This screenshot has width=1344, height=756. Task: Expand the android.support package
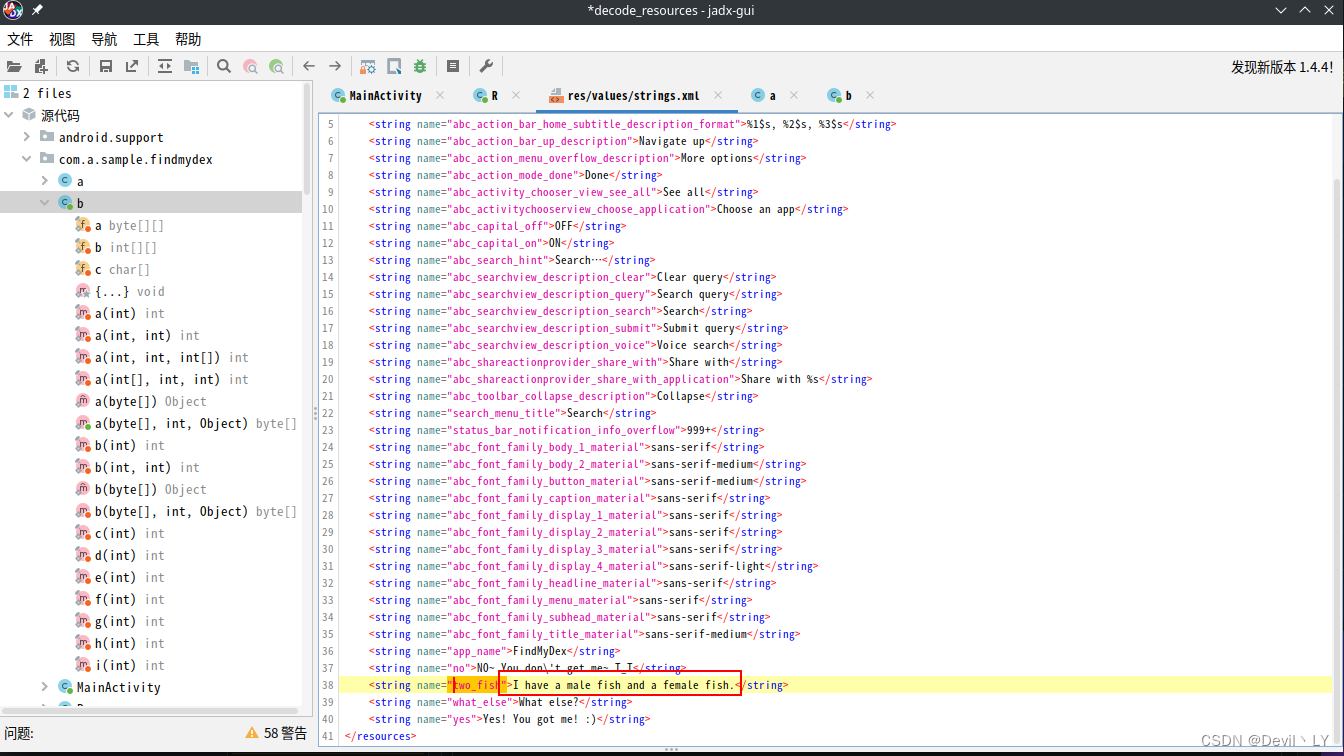point(27,137)
